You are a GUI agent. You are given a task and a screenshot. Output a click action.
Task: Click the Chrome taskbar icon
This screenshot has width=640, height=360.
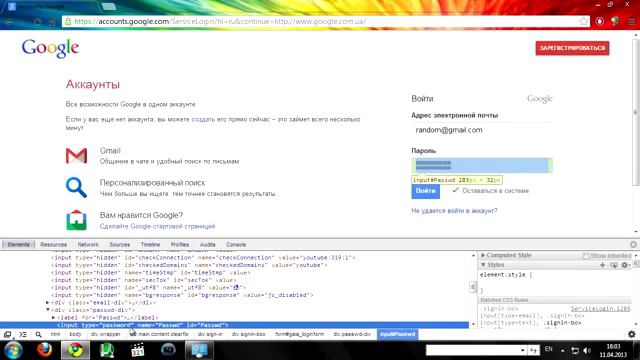click(75, 350)
